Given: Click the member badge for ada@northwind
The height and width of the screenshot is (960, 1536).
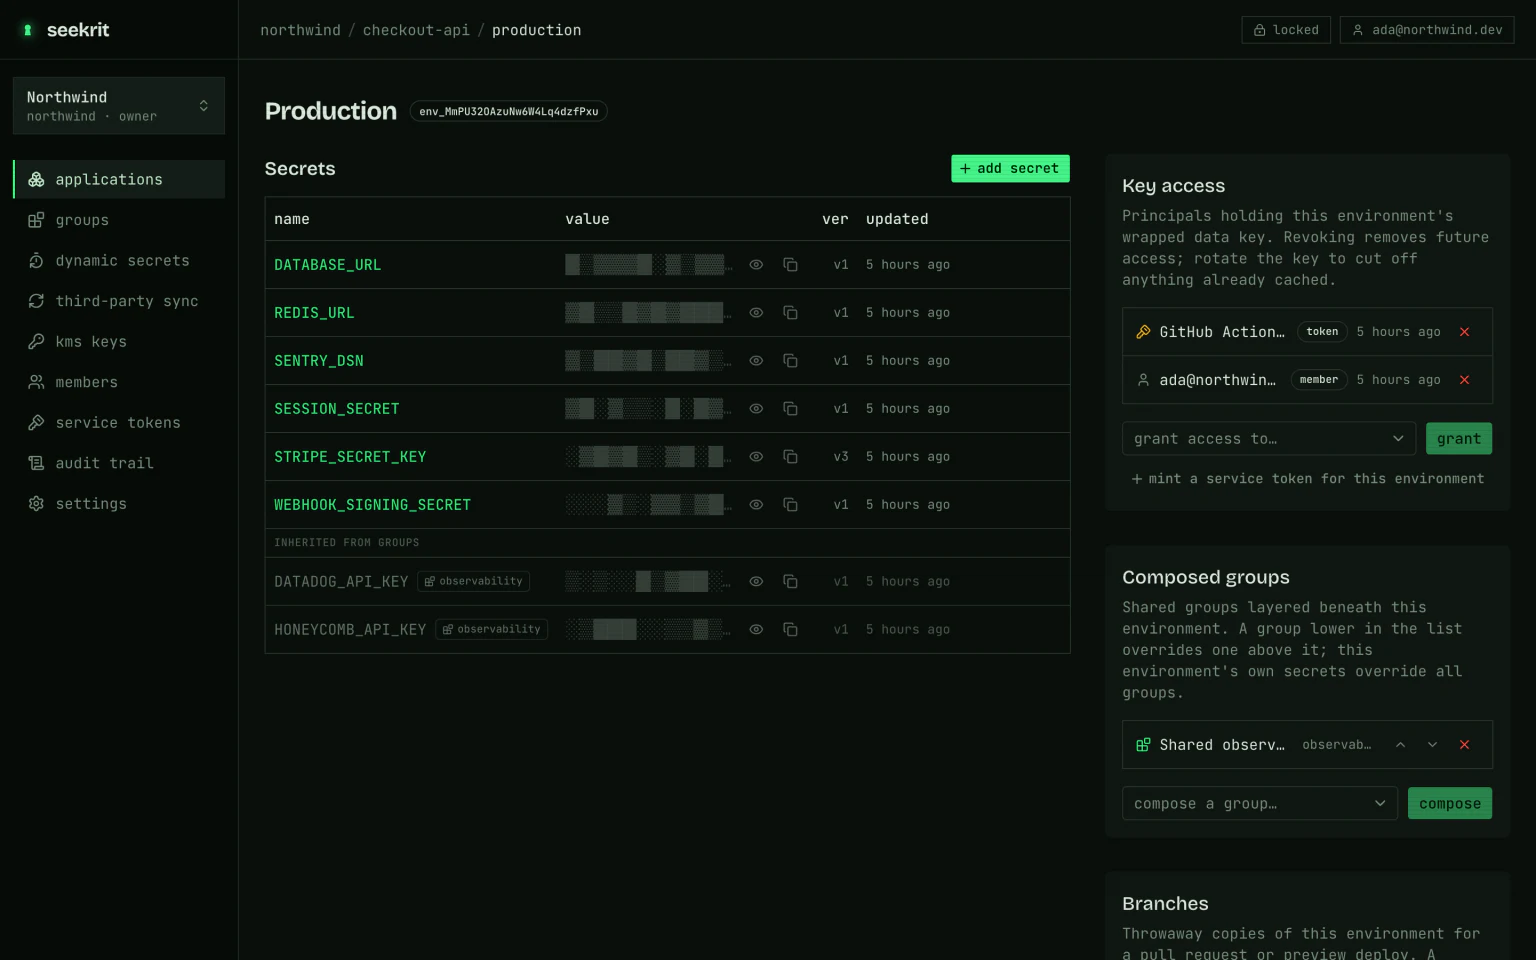Looking at the screenshot, I should click(x=1319, y=380).
